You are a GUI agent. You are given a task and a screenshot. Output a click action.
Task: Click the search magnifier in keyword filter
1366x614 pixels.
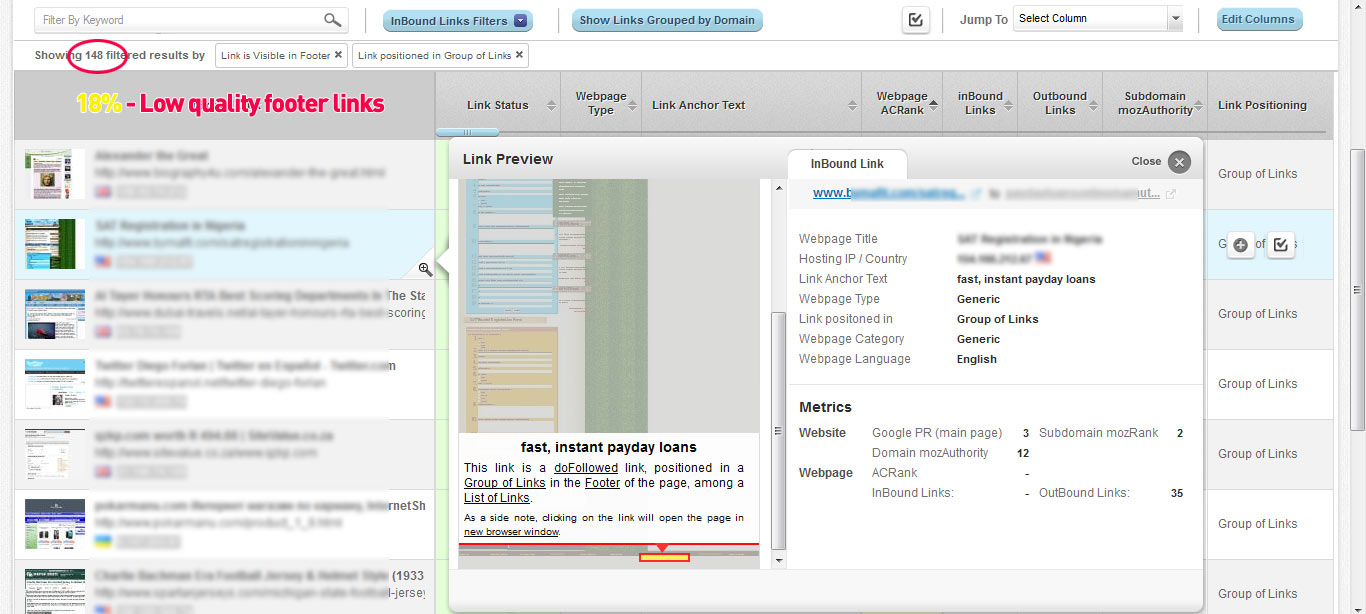(x=332, y=20)
